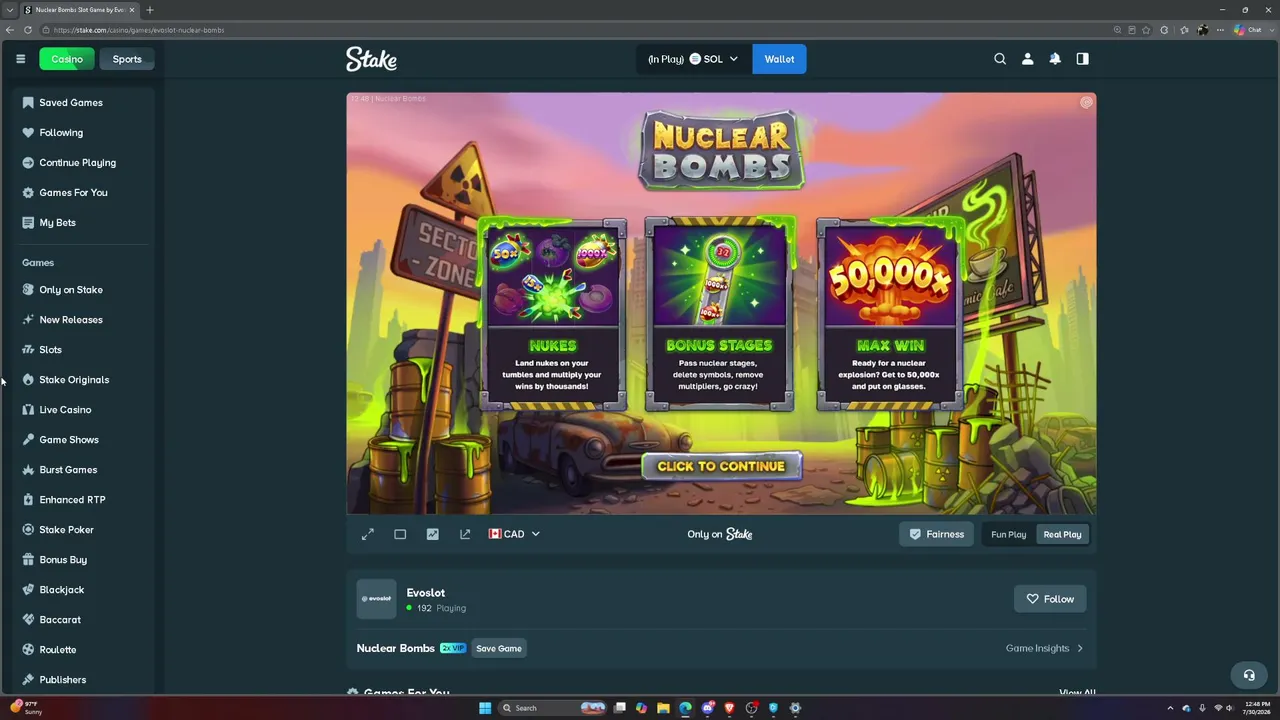
Task: Select Real Play mode
Action: click(x=1062, y=534)
